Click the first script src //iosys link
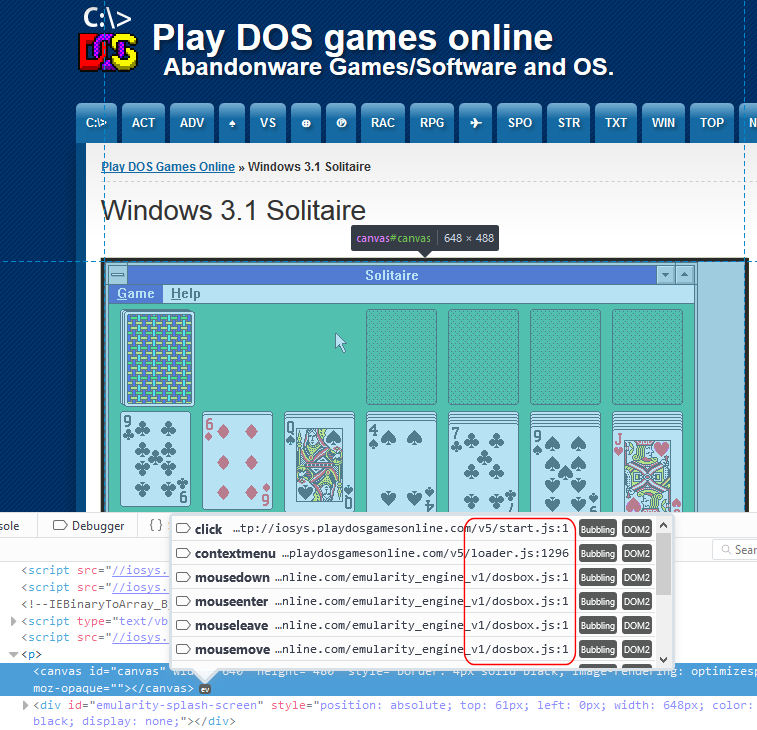The image size is (757, 730). click(x=140, y=570)
